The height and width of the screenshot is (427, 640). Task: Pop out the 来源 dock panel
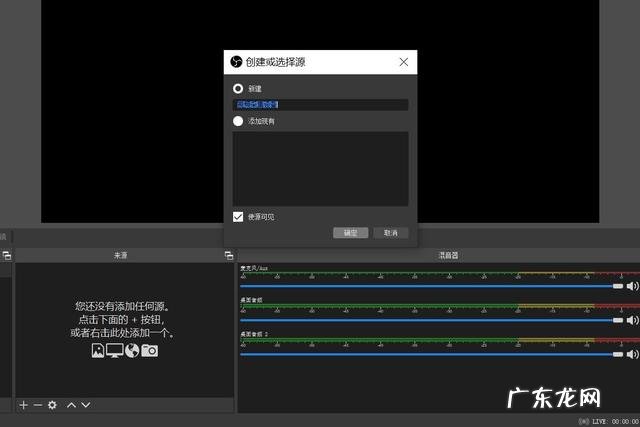coord(229,256)
